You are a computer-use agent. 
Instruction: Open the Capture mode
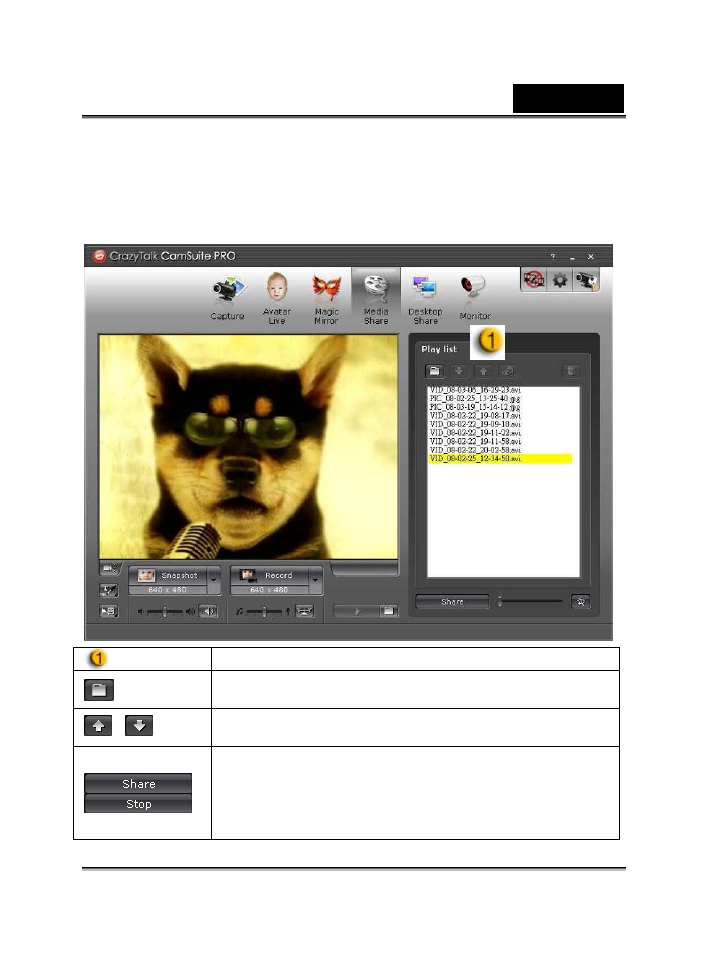pyautogui.click(x=227, y=297)
